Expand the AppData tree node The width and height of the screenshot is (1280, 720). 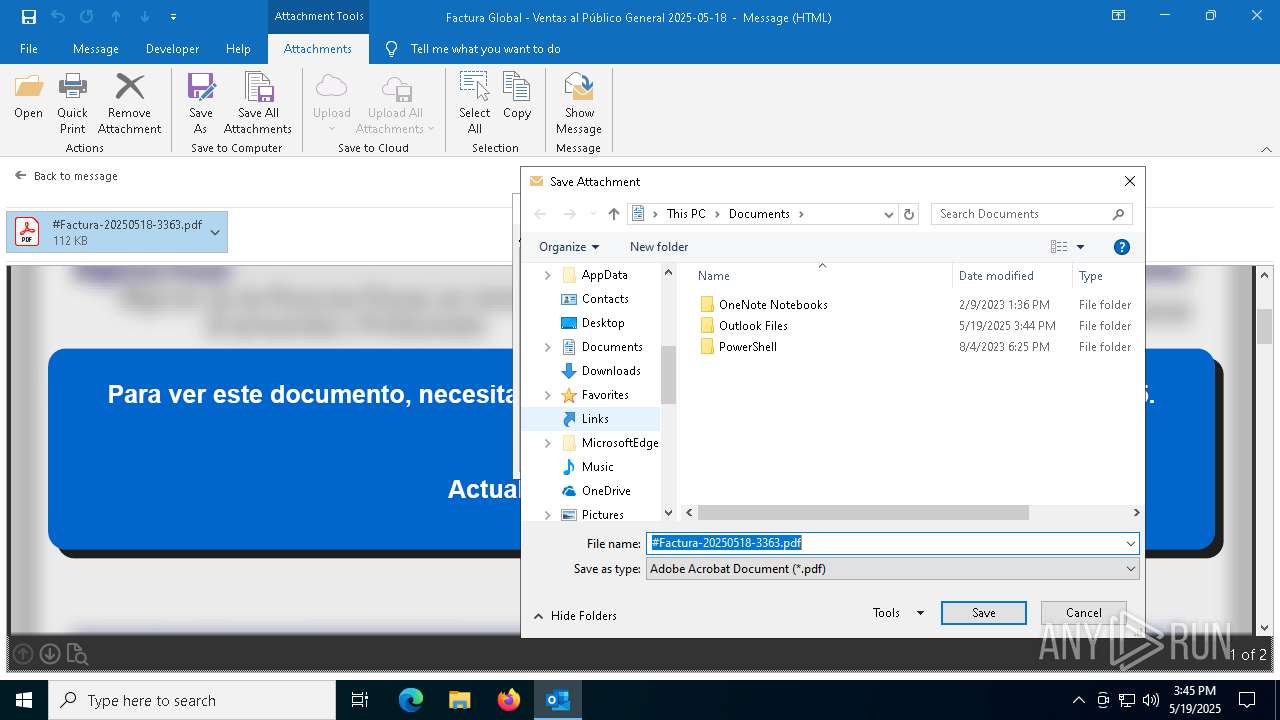[547, 275]
